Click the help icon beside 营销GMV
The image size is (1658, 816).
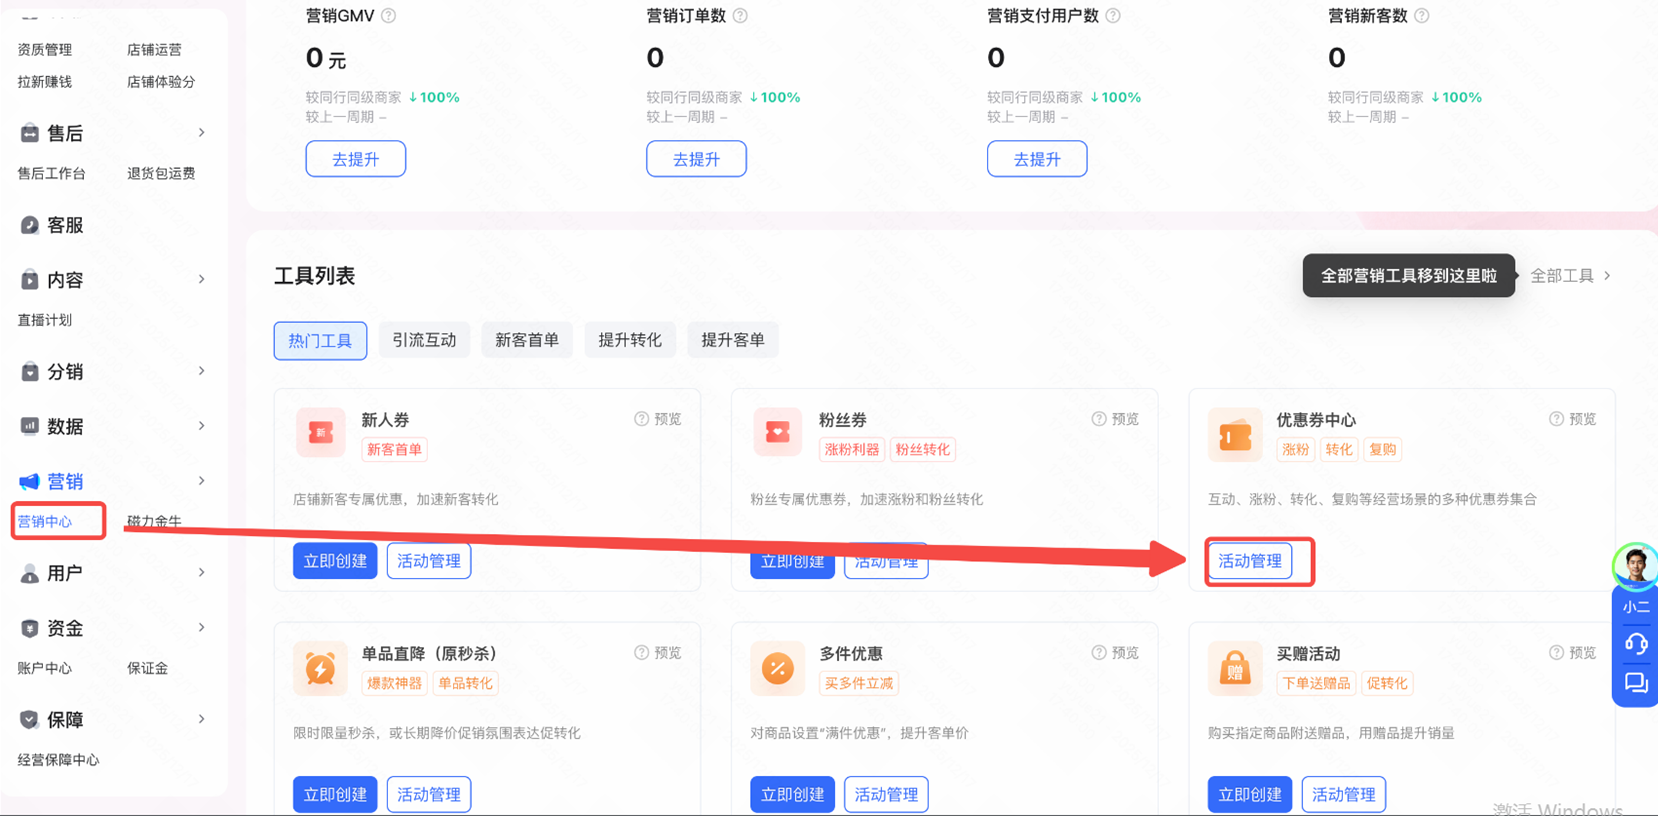(x=389, y=16)
